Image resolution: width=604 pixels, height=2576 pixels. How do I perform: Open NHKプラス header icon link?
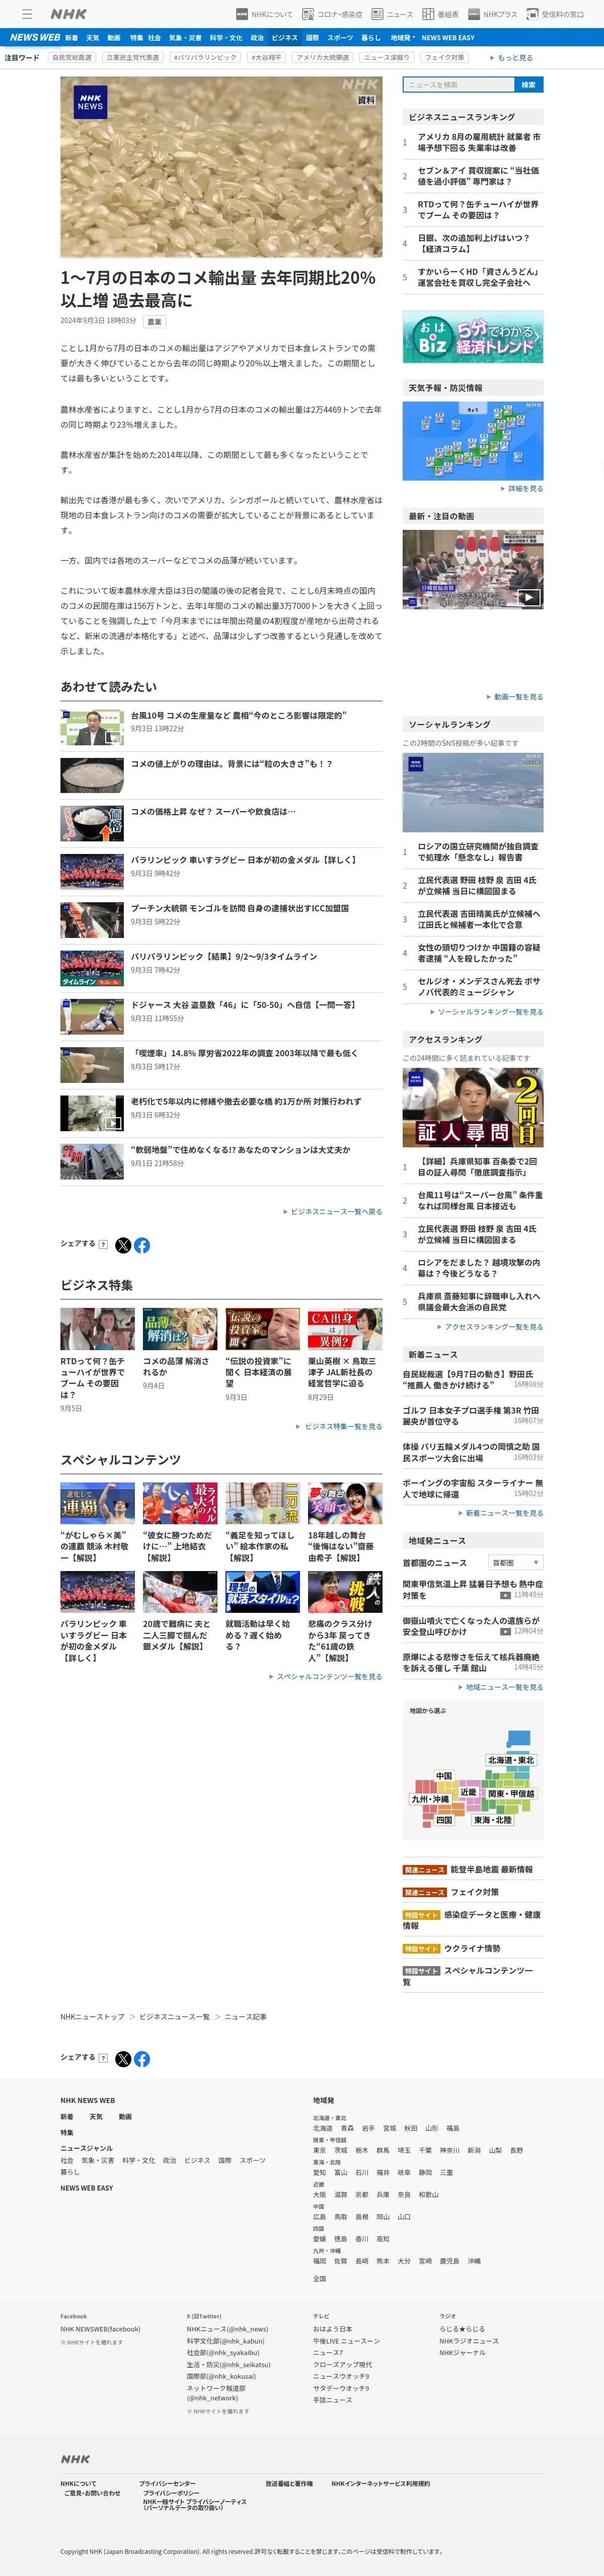(493, 14)
